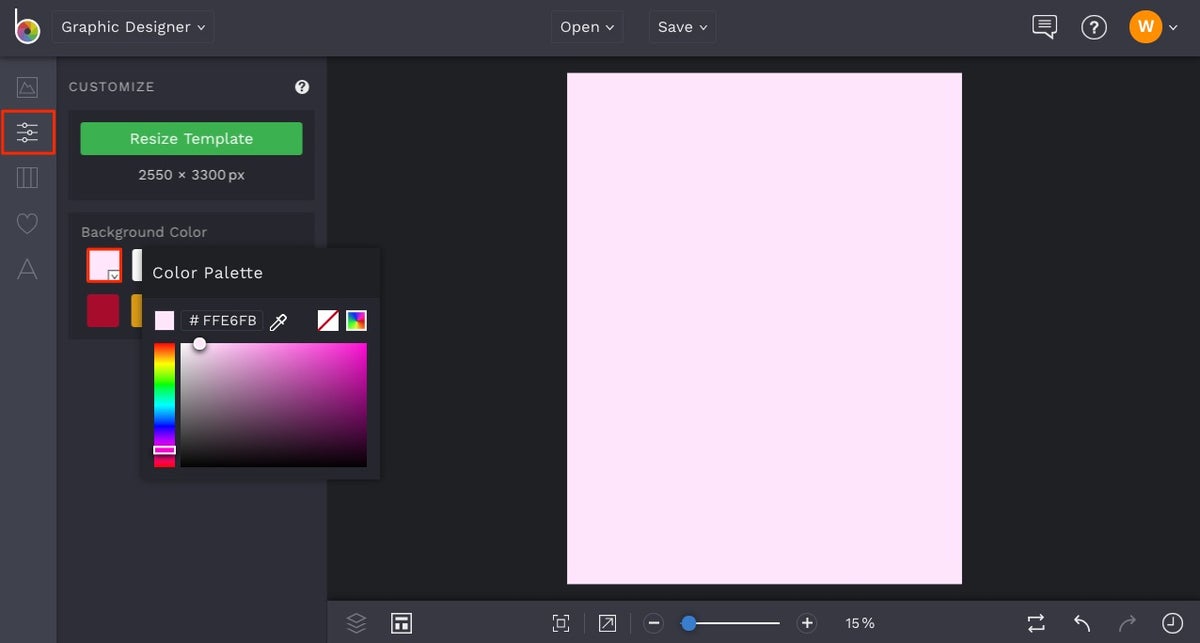
Task: Open the Open file dropdown
Action: coord(586,27)
